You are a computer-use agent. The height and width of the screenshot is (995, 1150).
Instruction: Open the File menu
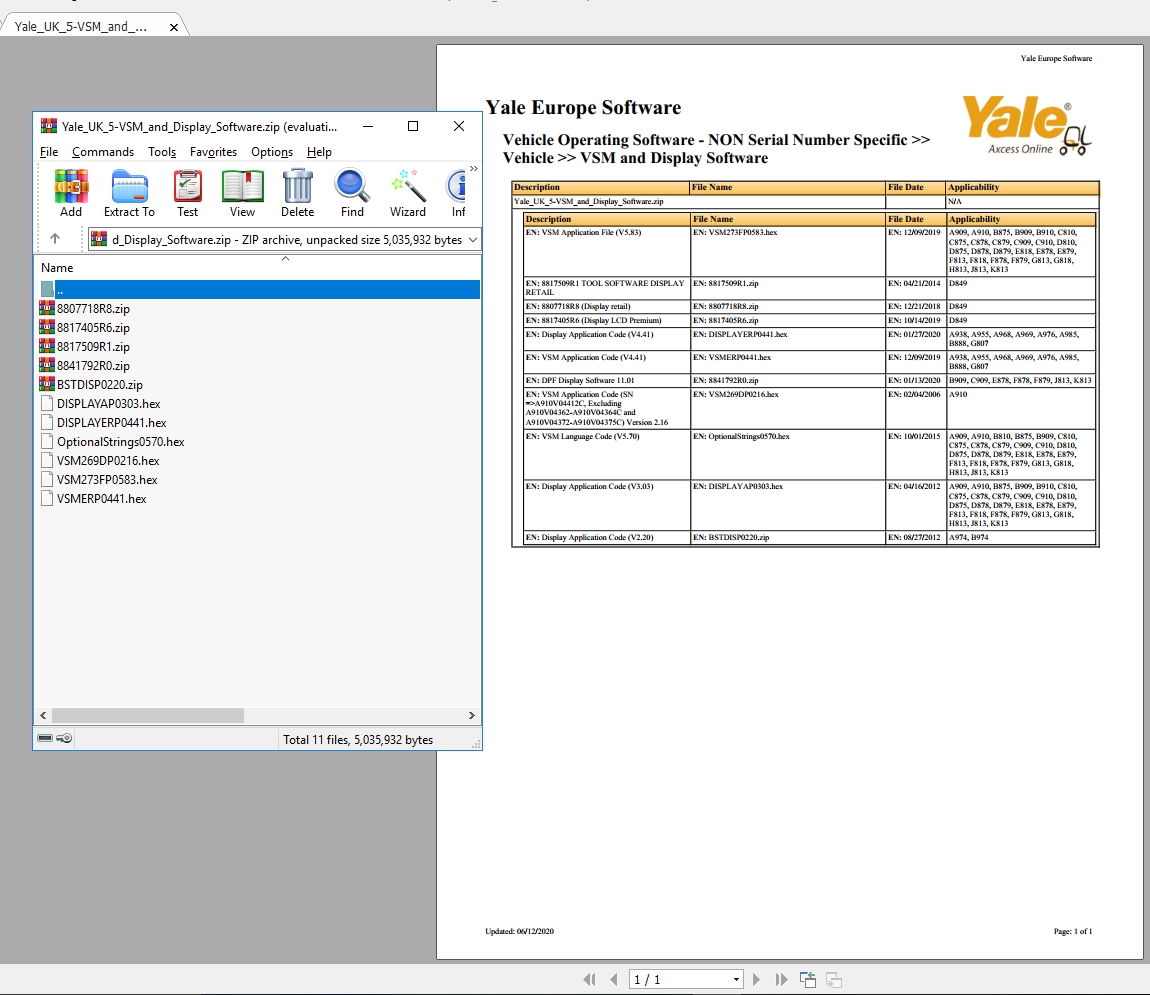point(49,152)
